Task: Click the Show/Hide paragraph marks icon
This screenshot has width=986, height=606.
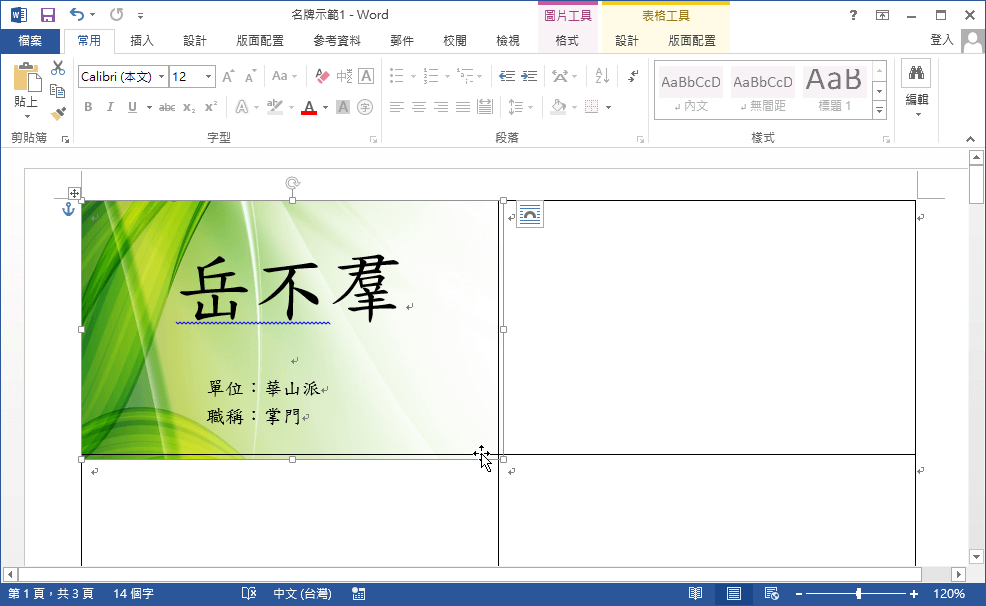Action: [634, 76]
